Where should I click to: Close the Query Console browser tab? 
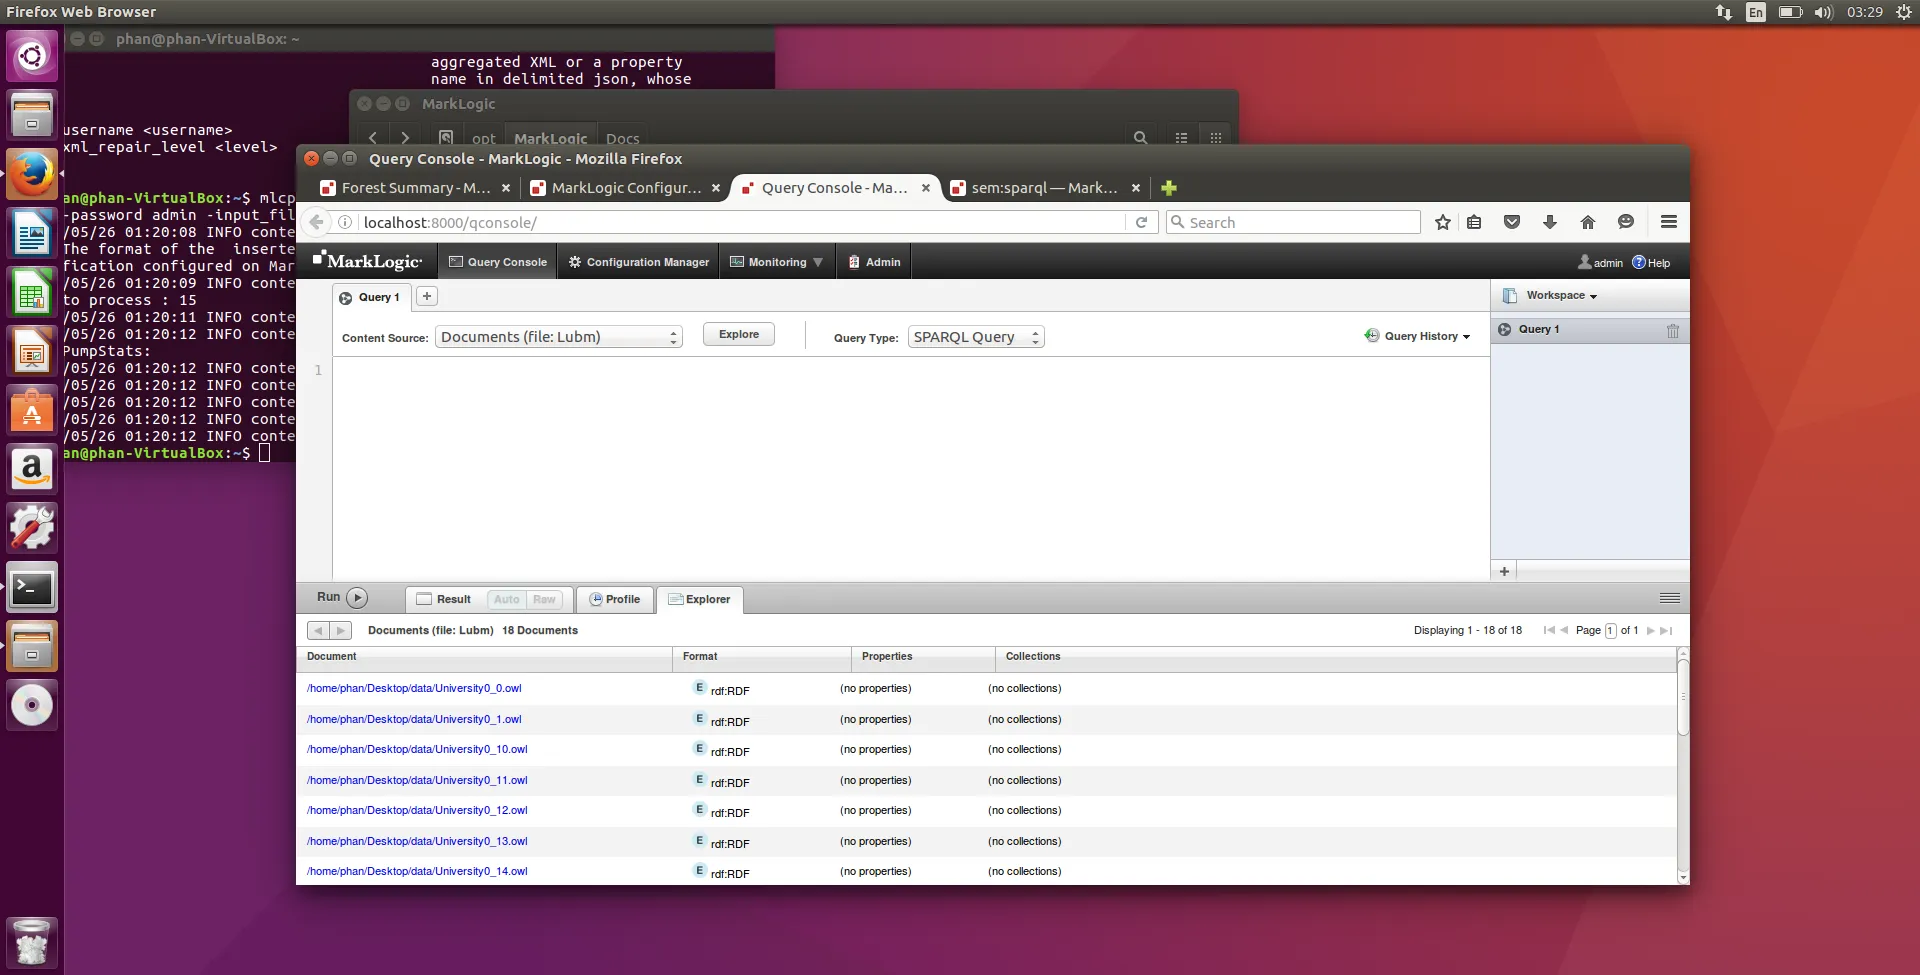coord(925,188)
